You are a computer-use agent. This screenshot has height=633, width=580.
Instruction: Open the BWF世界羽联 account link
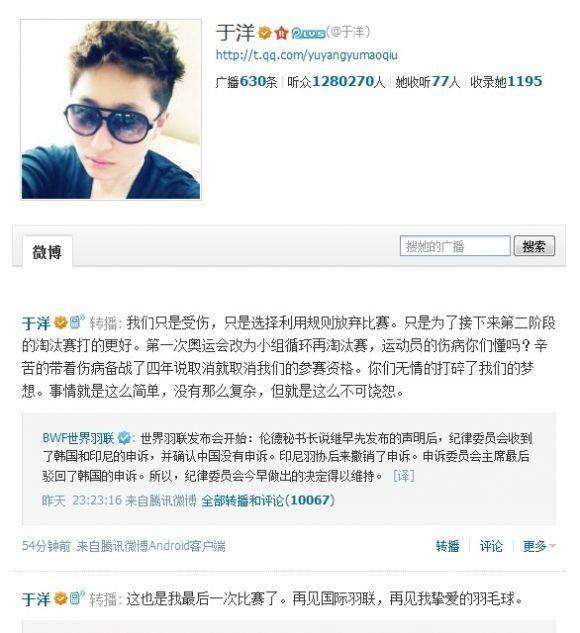point(78,438)
